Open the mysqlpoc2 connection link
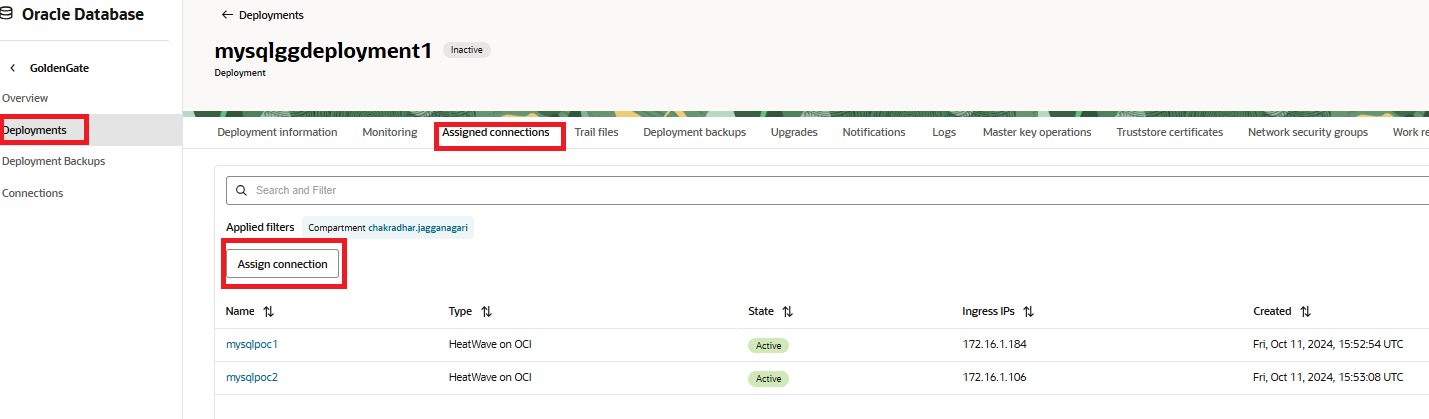The width and height of the screenshot is (1429, 419). coord(251,377)
